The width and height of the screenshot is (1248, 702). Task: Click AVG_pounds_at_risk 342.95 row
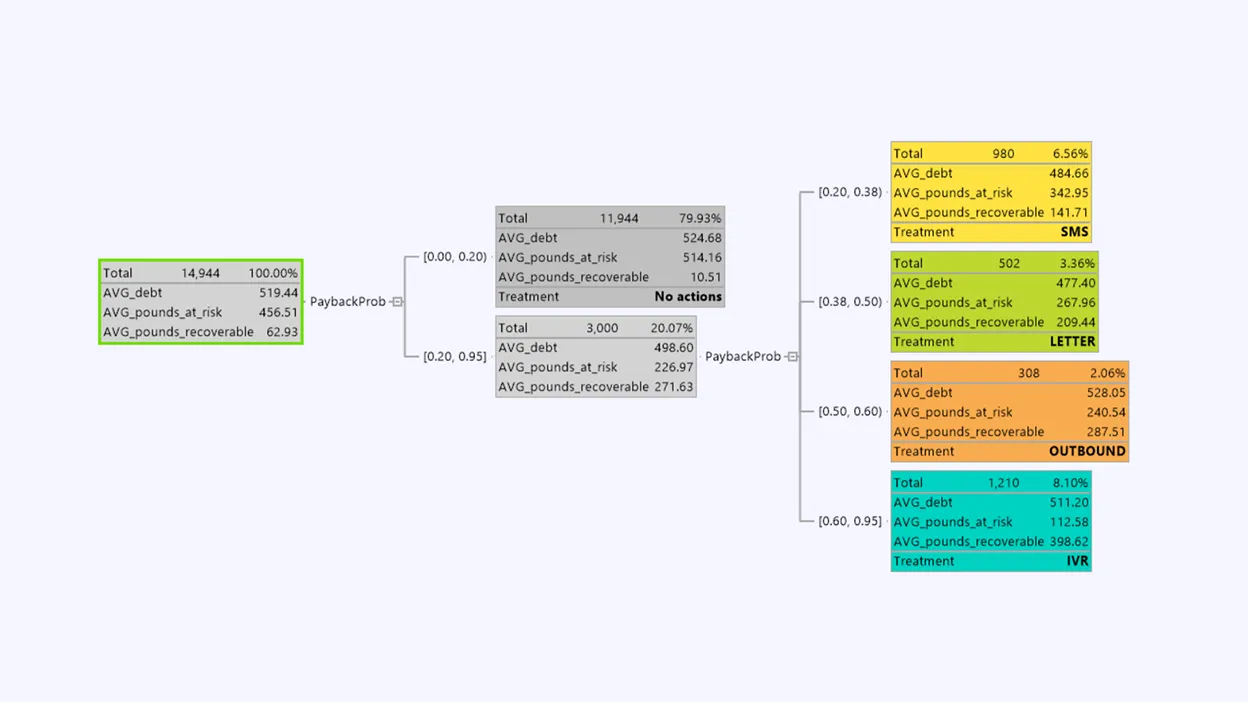click(x=991, y=193)
